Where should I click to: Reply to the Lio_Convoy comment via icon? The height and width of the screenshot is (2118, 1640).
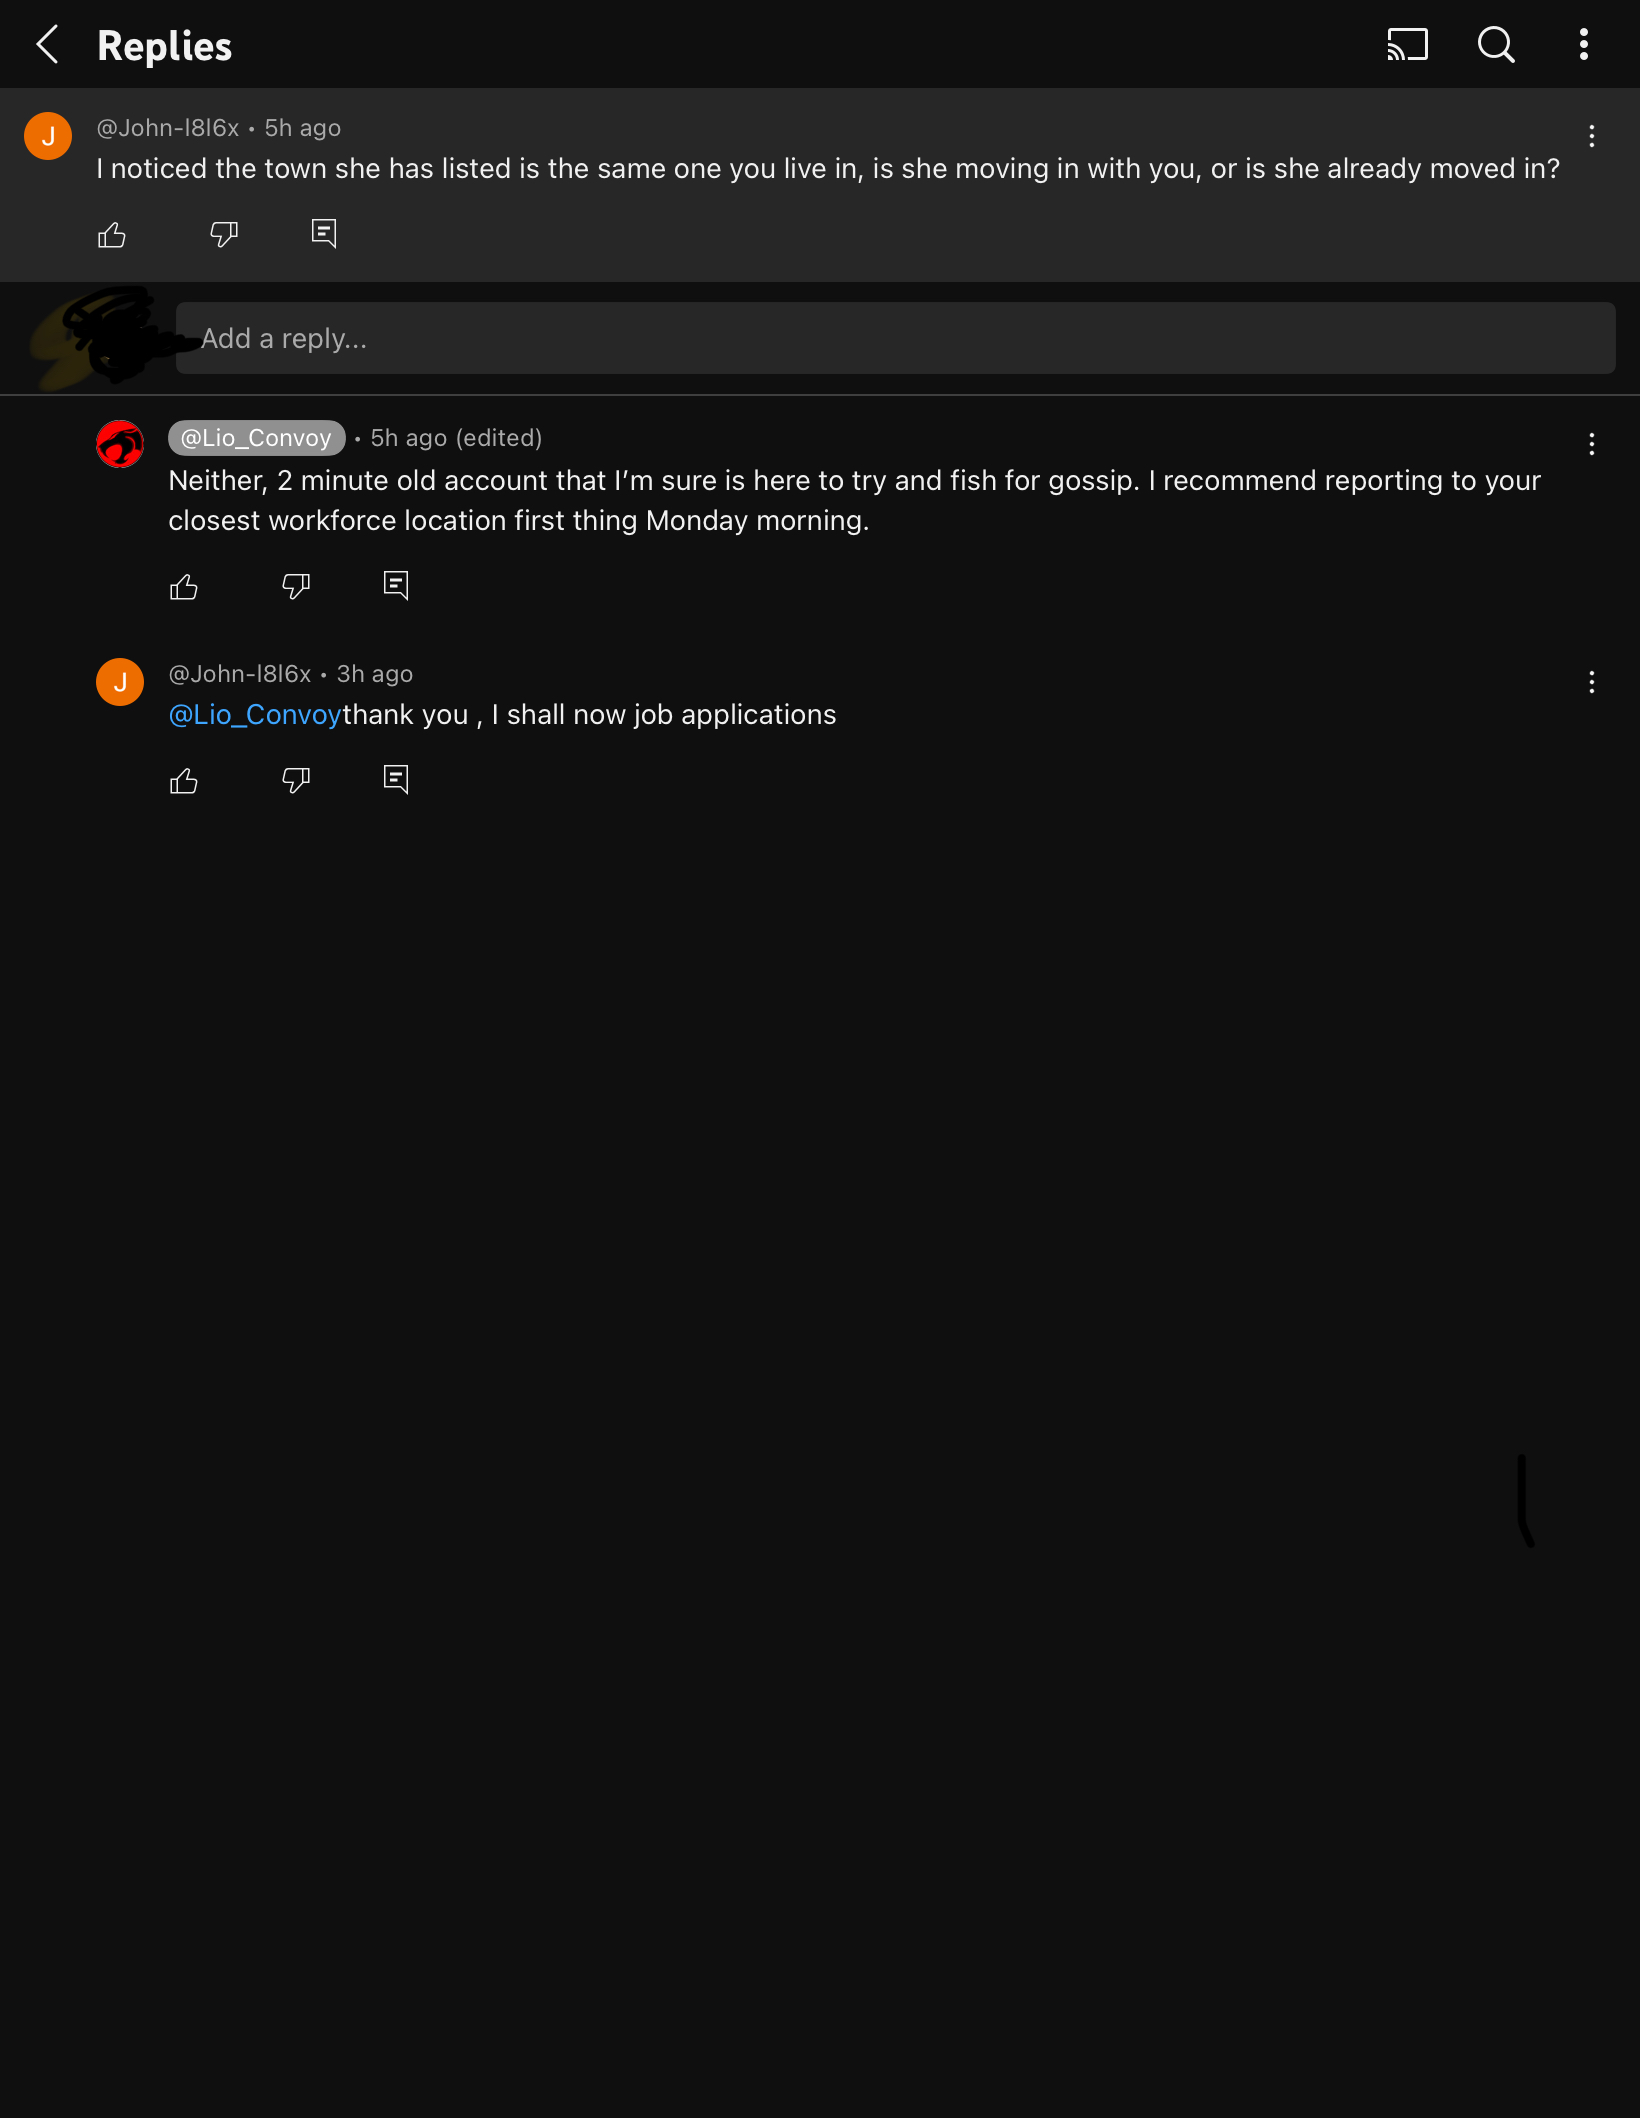point(396,587)
